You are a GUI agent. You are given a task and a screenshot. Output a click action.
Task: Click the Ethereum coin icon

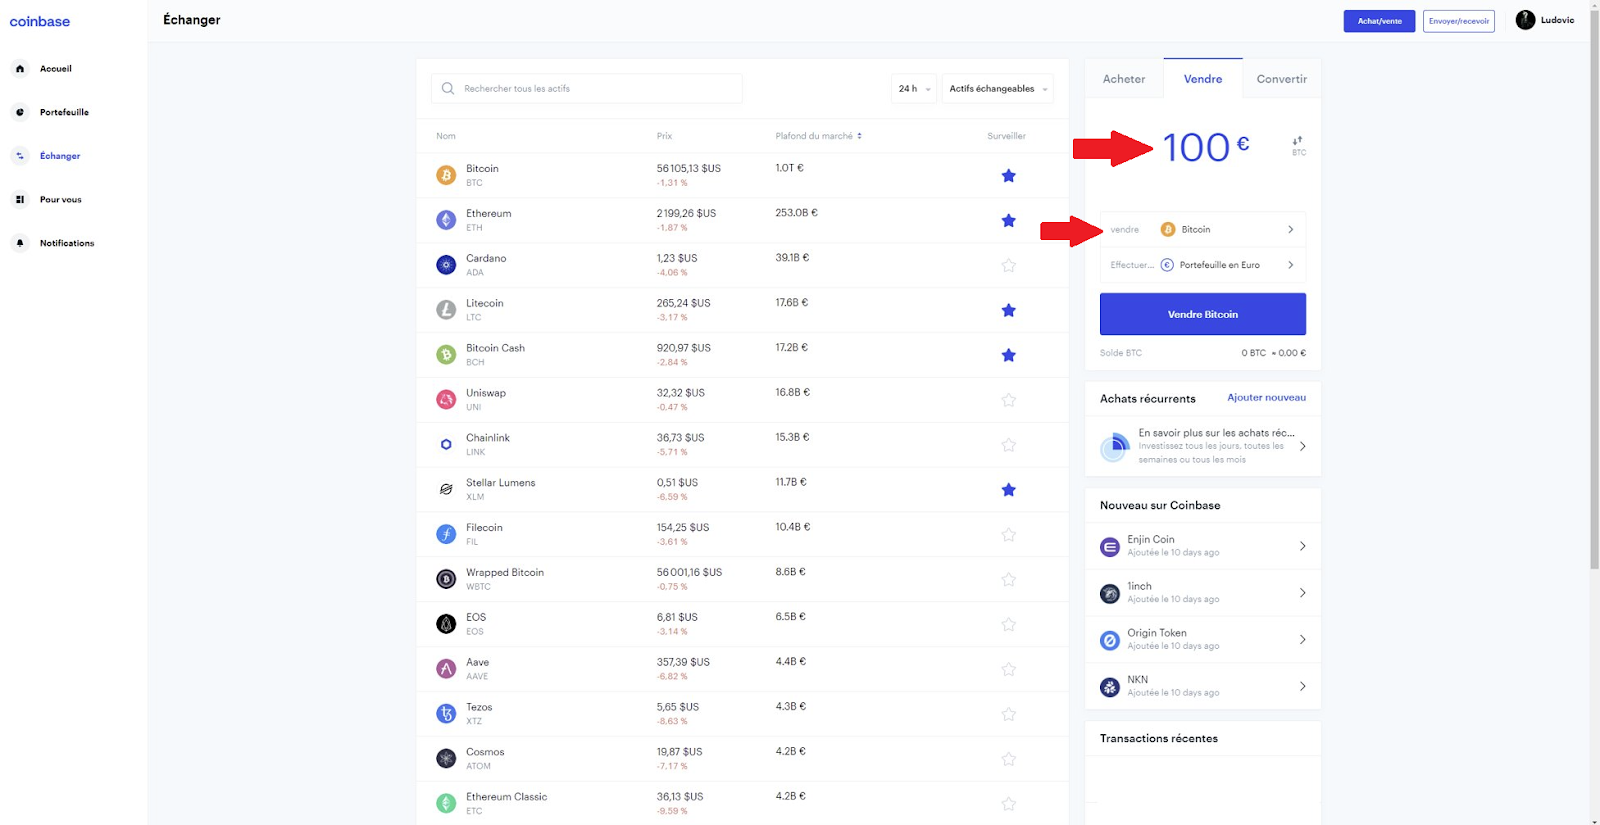pos(446,220)
